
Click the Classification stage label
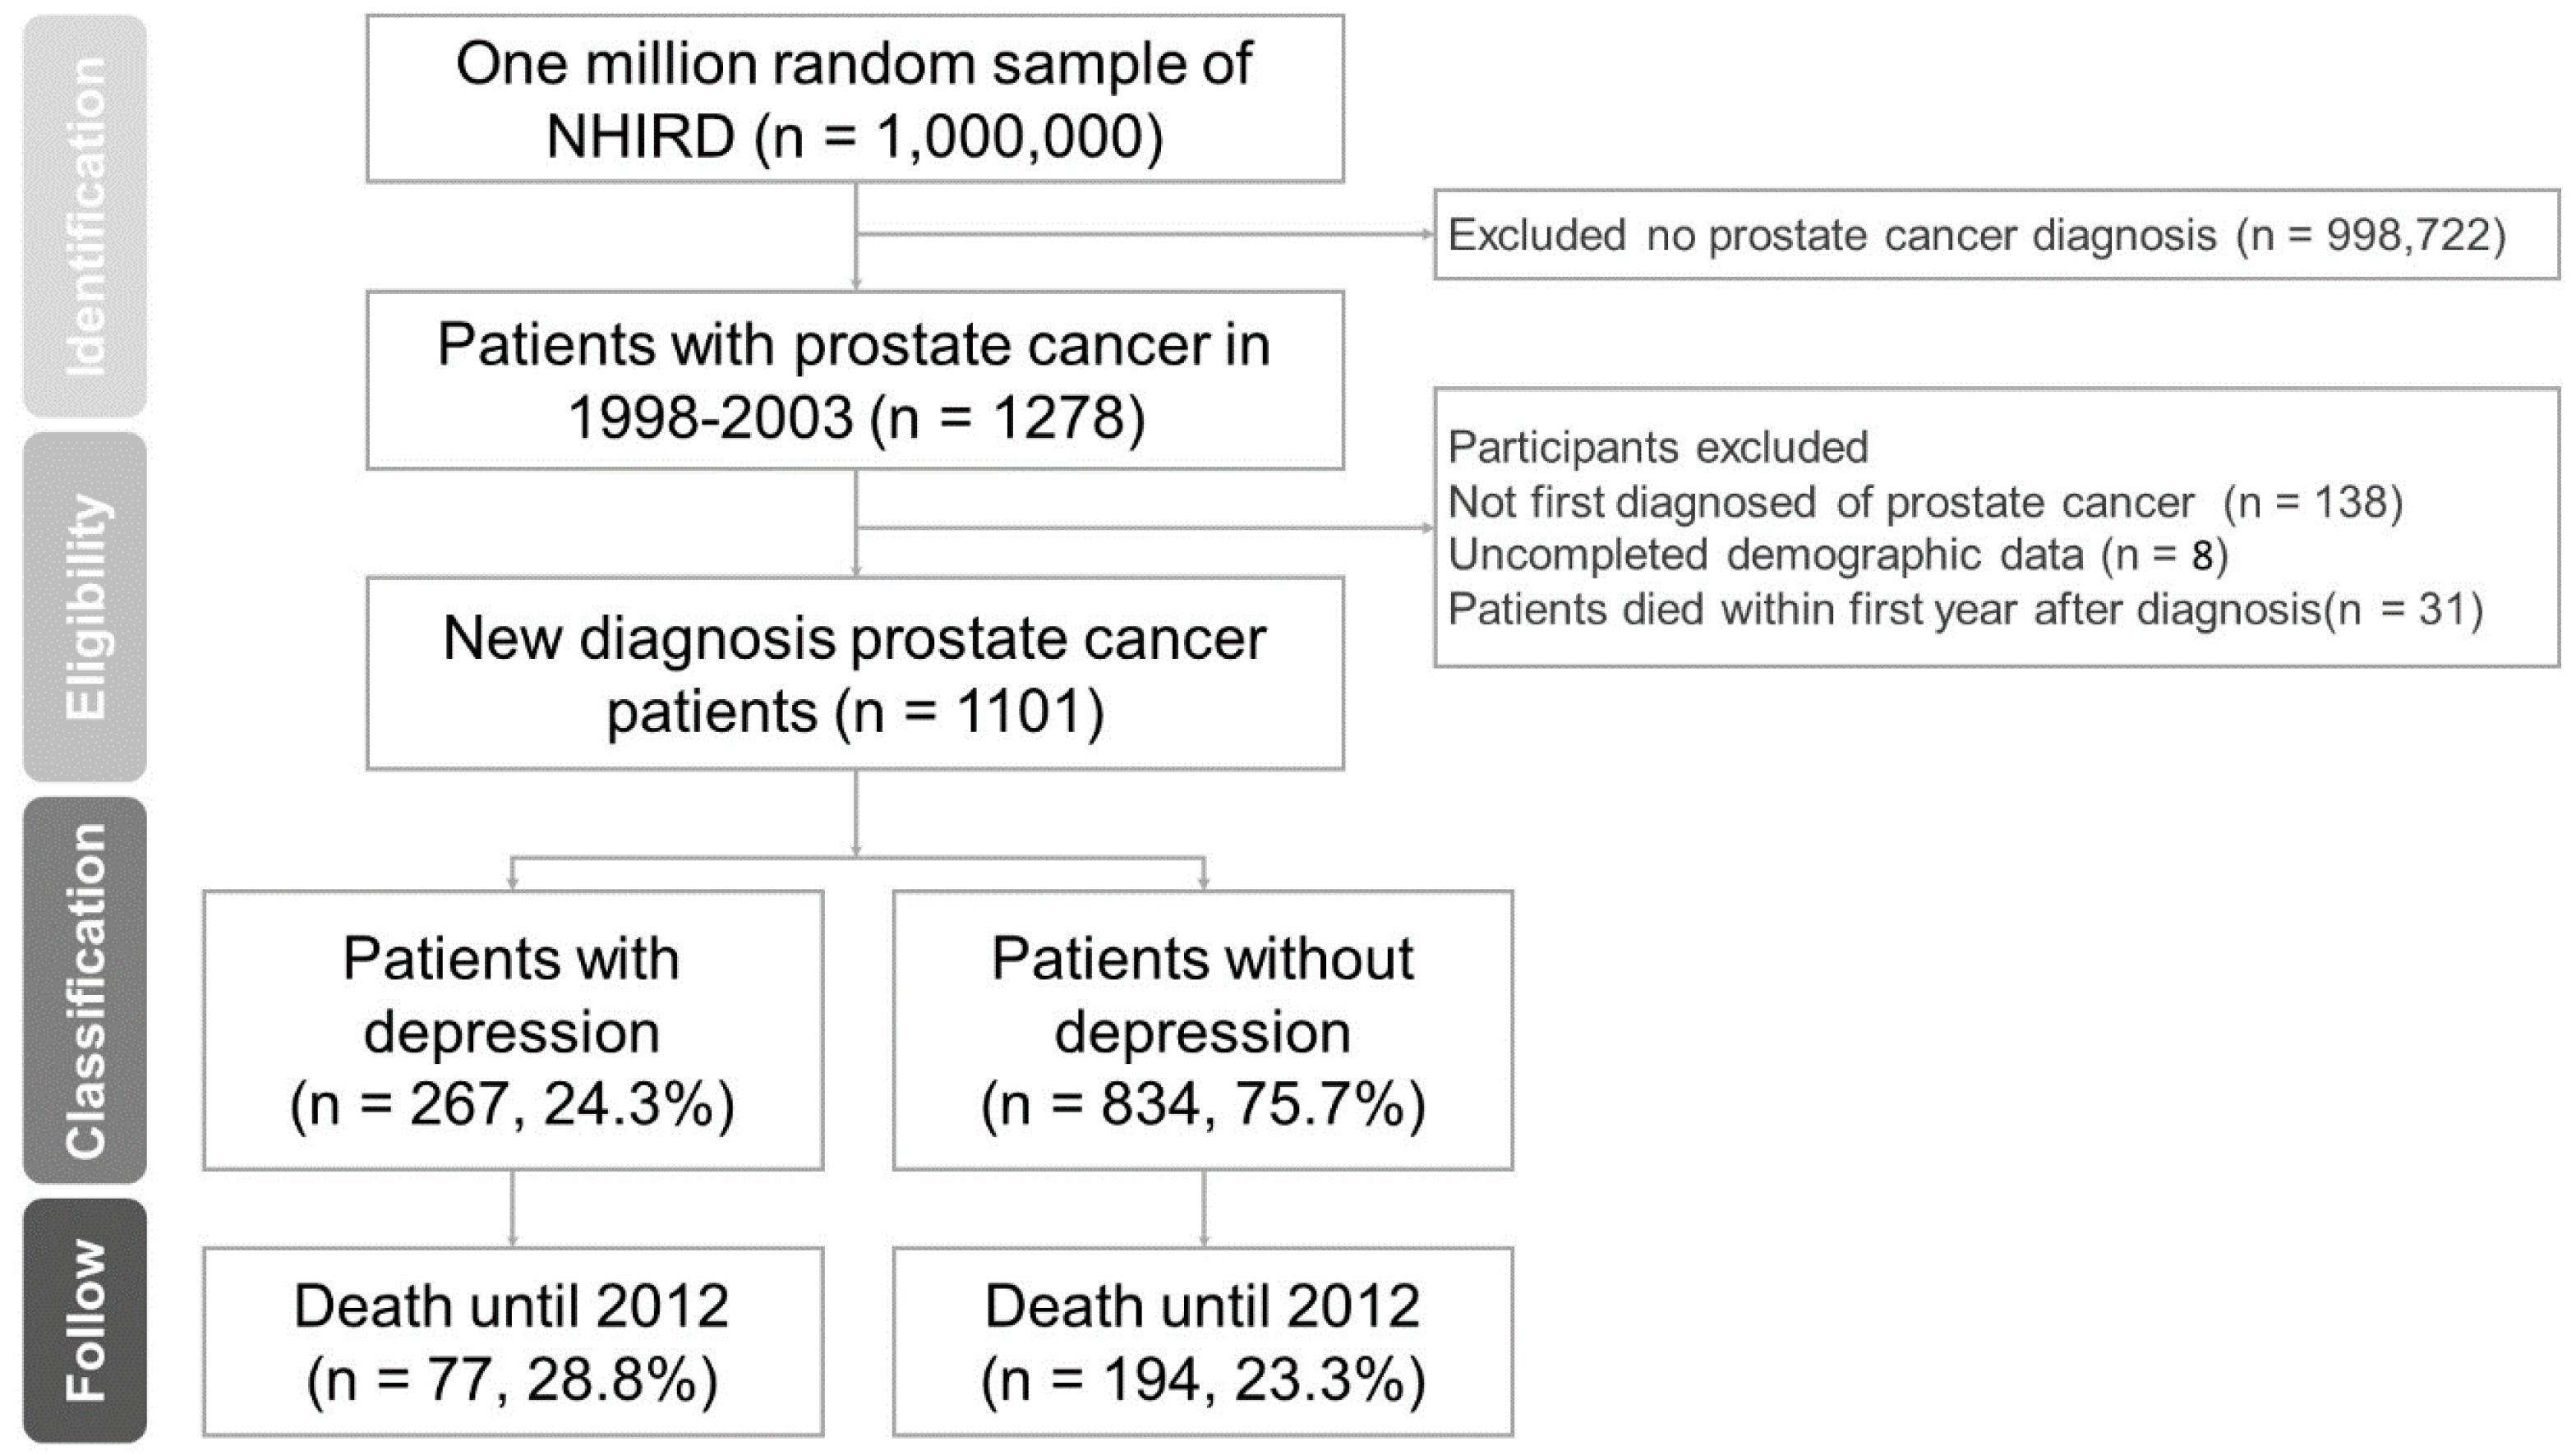coord(85,990)
